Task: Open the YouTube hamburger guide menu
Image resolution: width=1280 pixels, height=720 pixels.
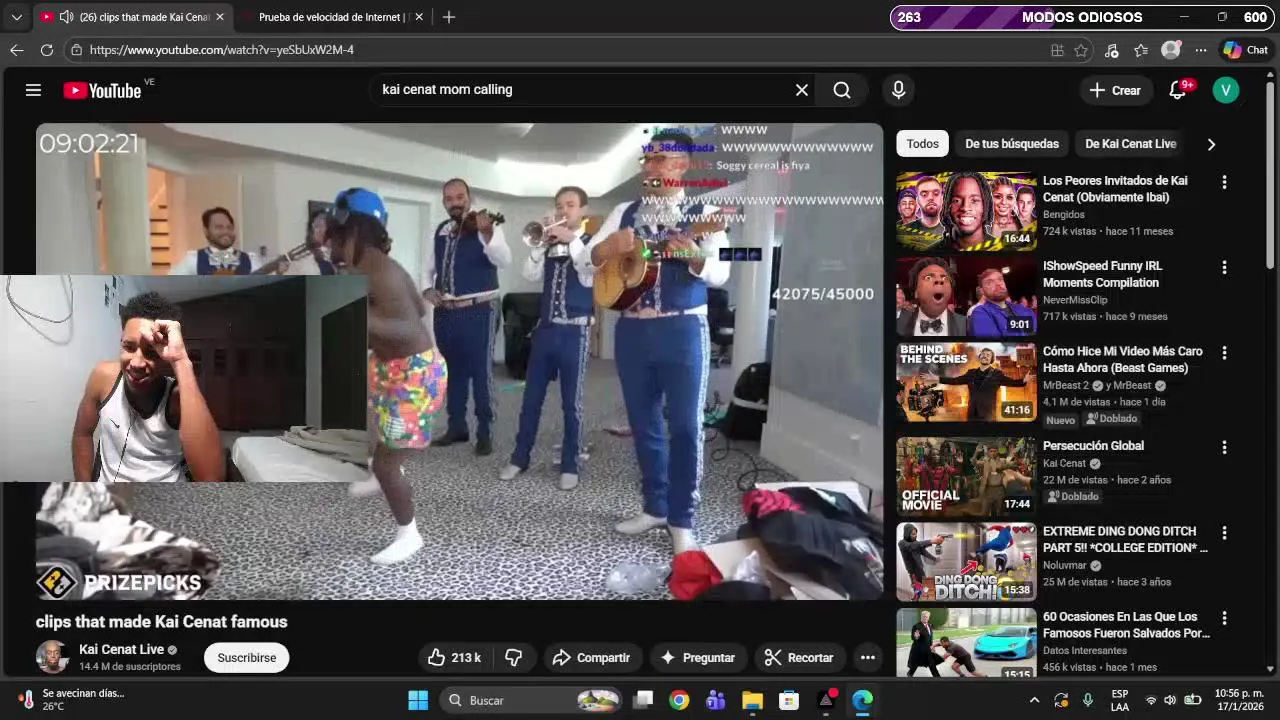Action: [x=33, y=90]
